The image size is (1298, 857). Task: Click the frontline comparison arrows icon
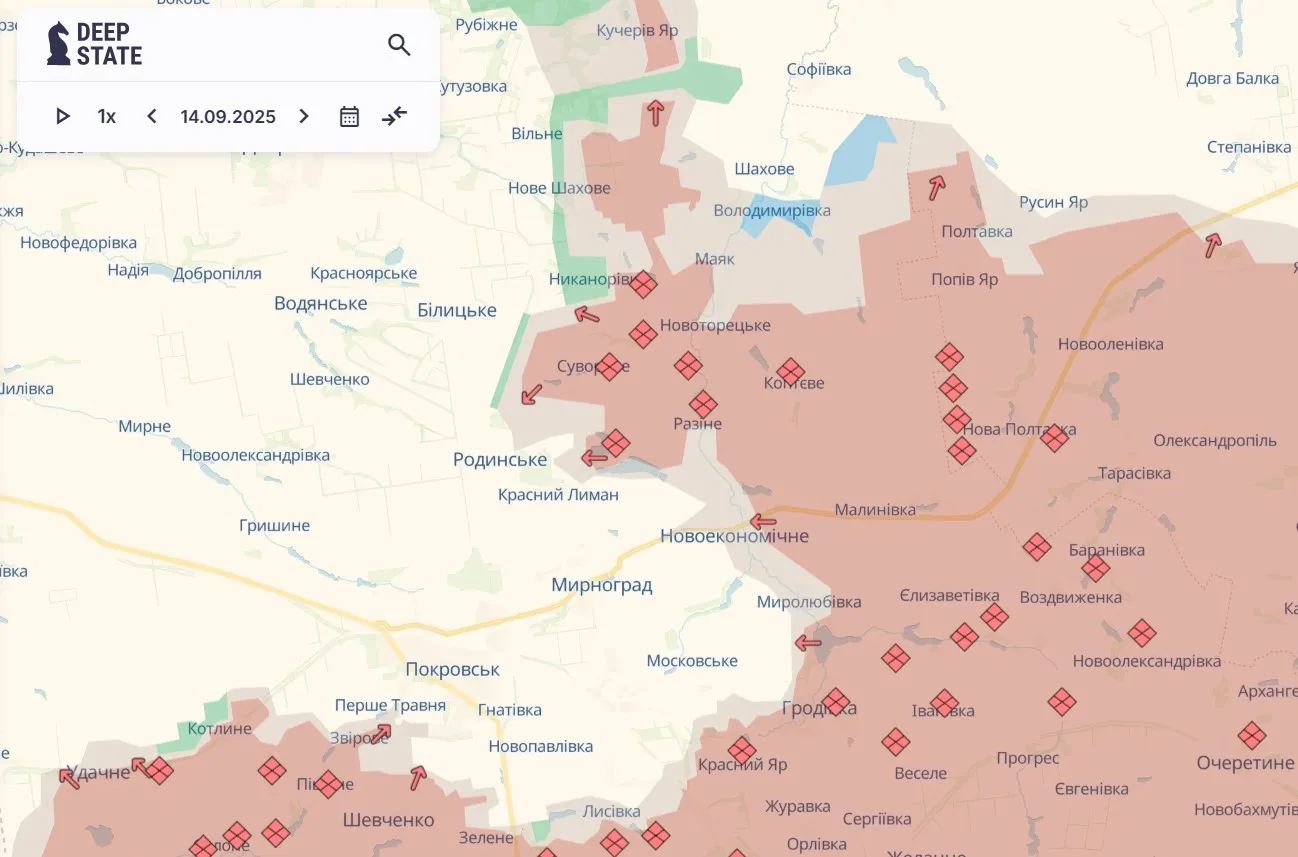tap(393, 116)
